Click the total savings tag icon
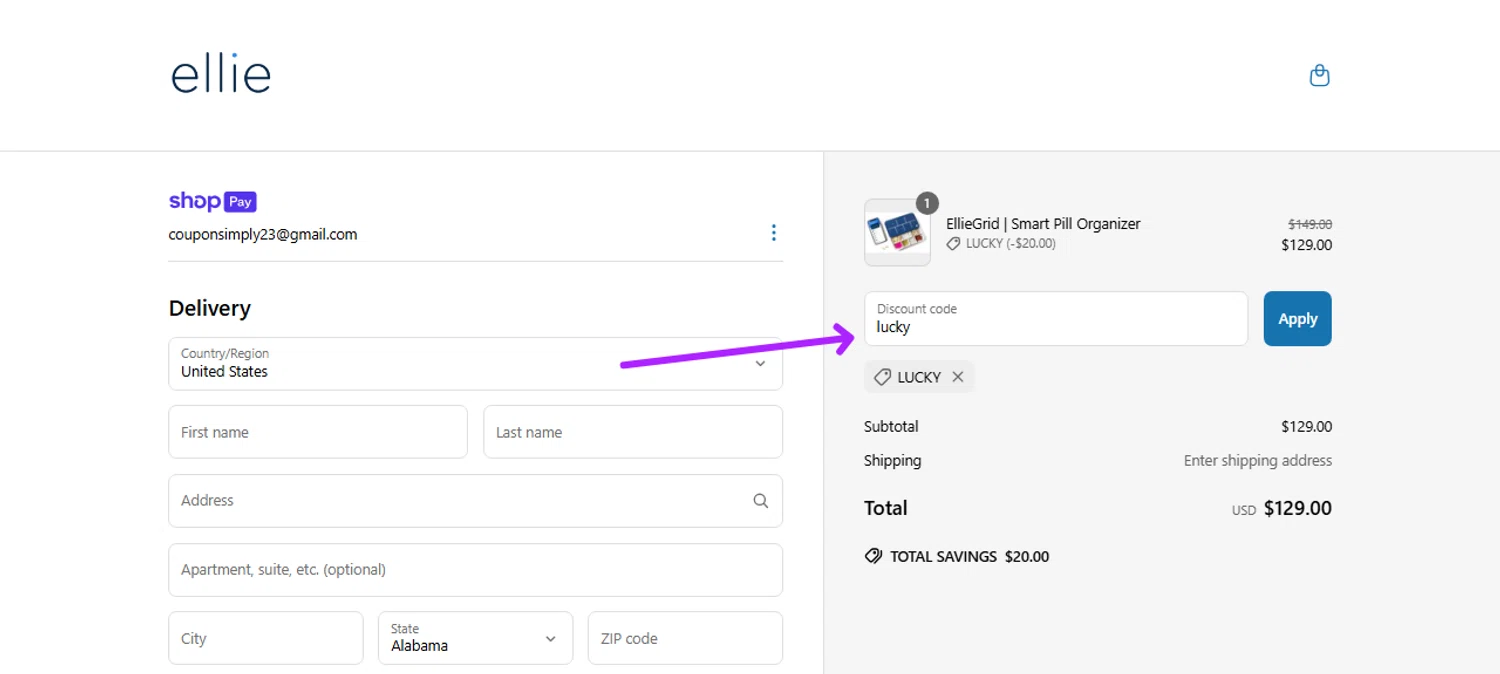 click(x=873, y=556)
